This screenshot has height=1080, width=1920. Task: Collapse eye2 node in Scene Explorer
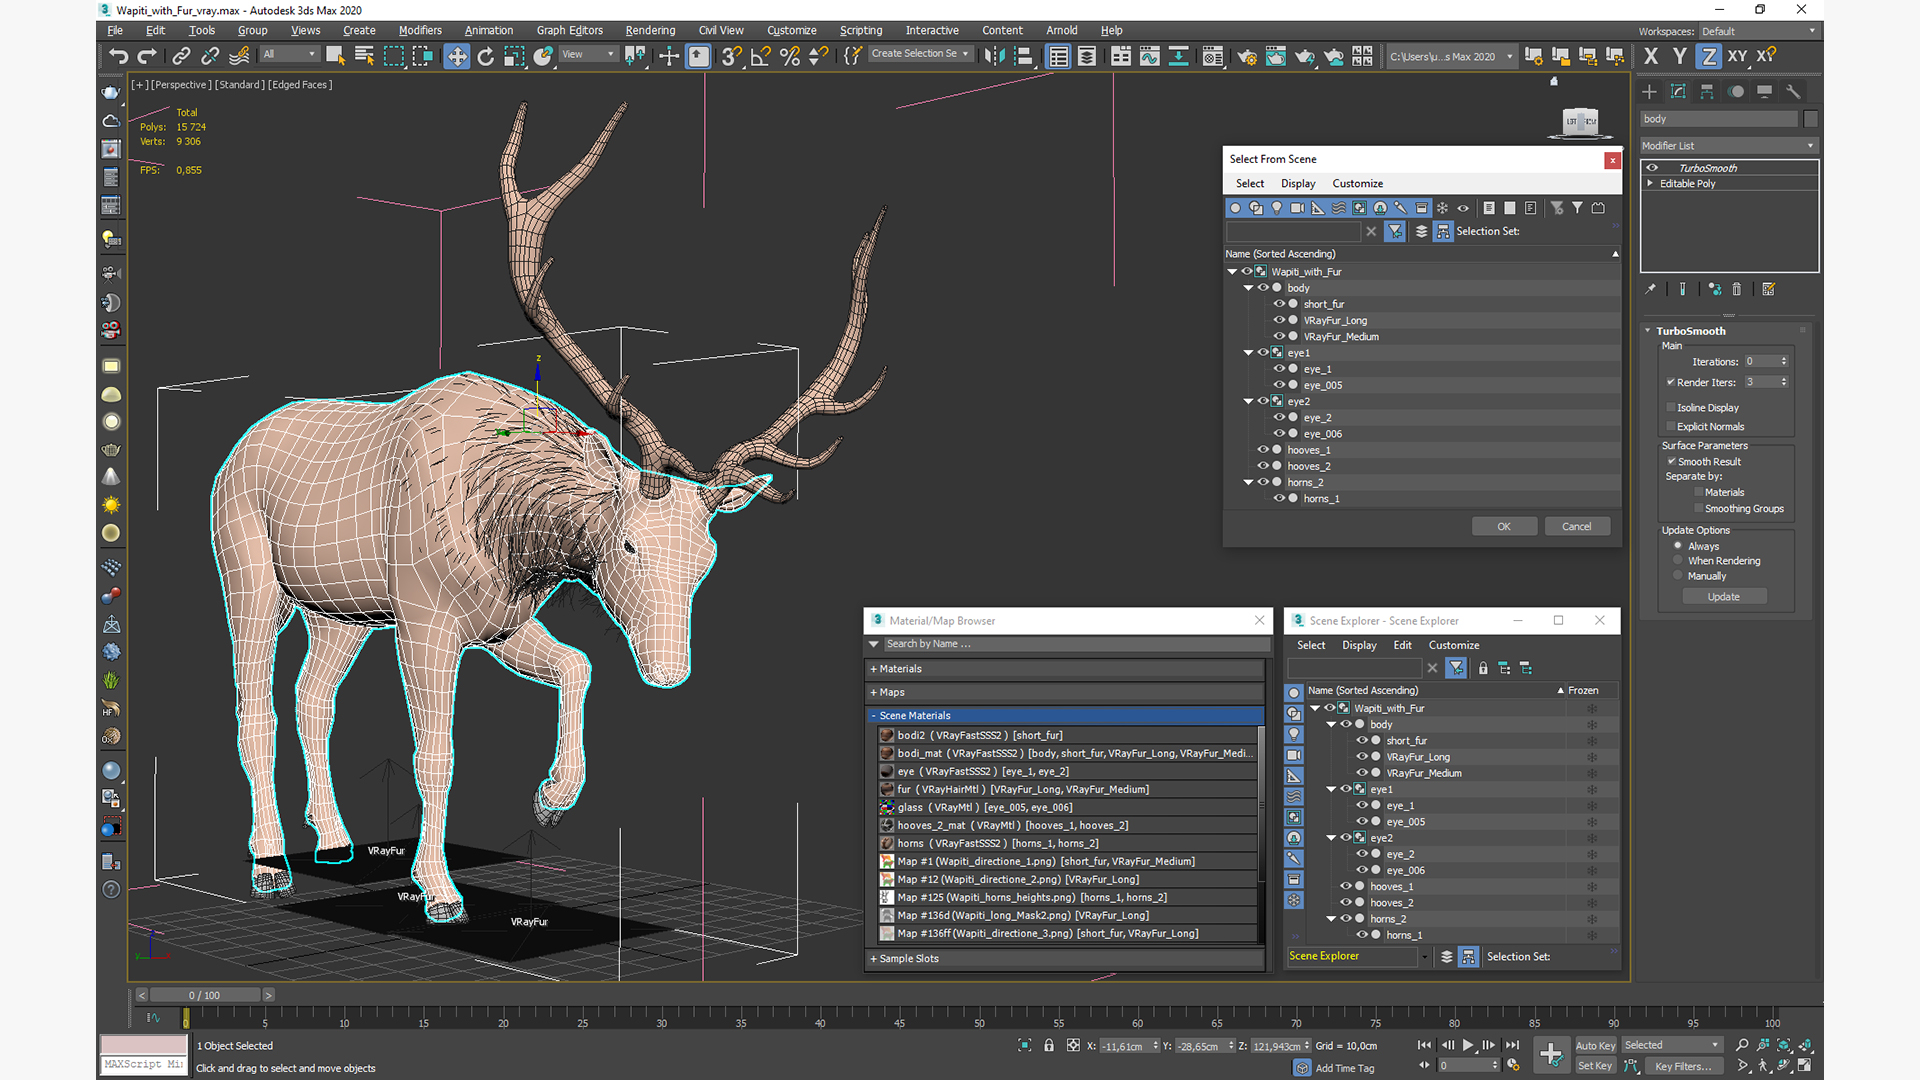(x=1331, y=838)
